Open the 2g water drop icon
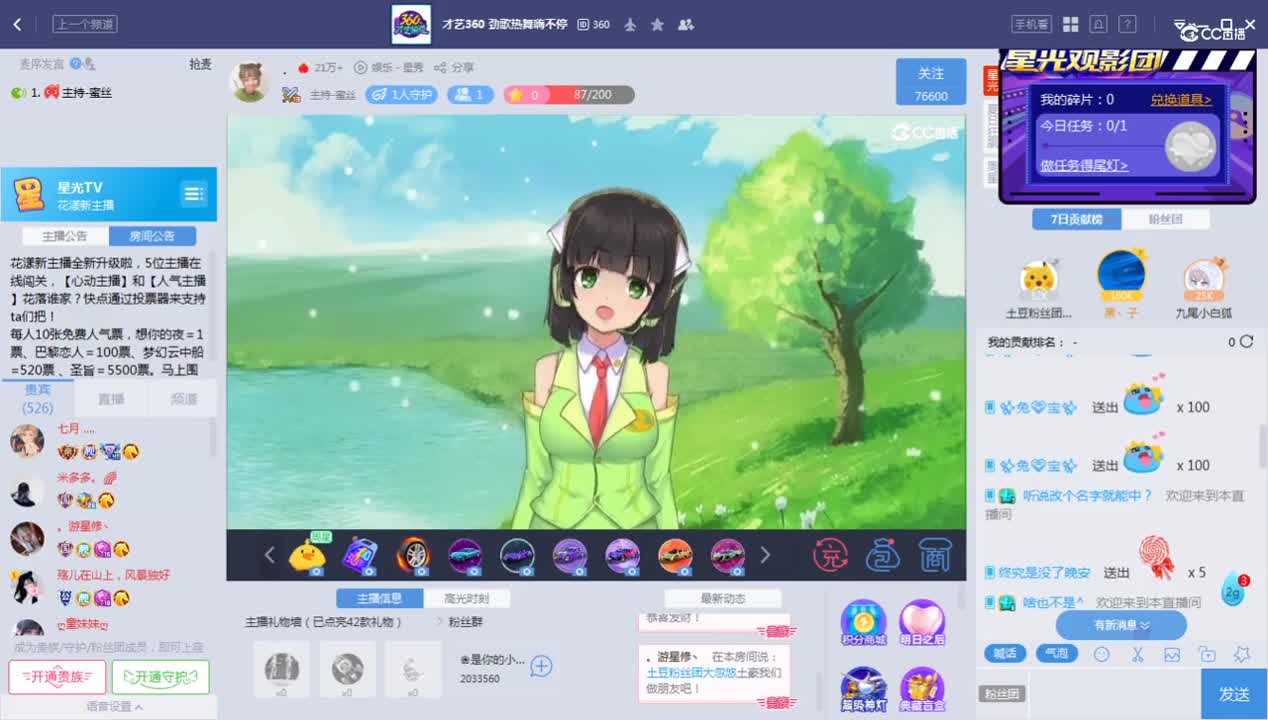Viewport: 1268px width, 720px height. (x=1234, y=591)
